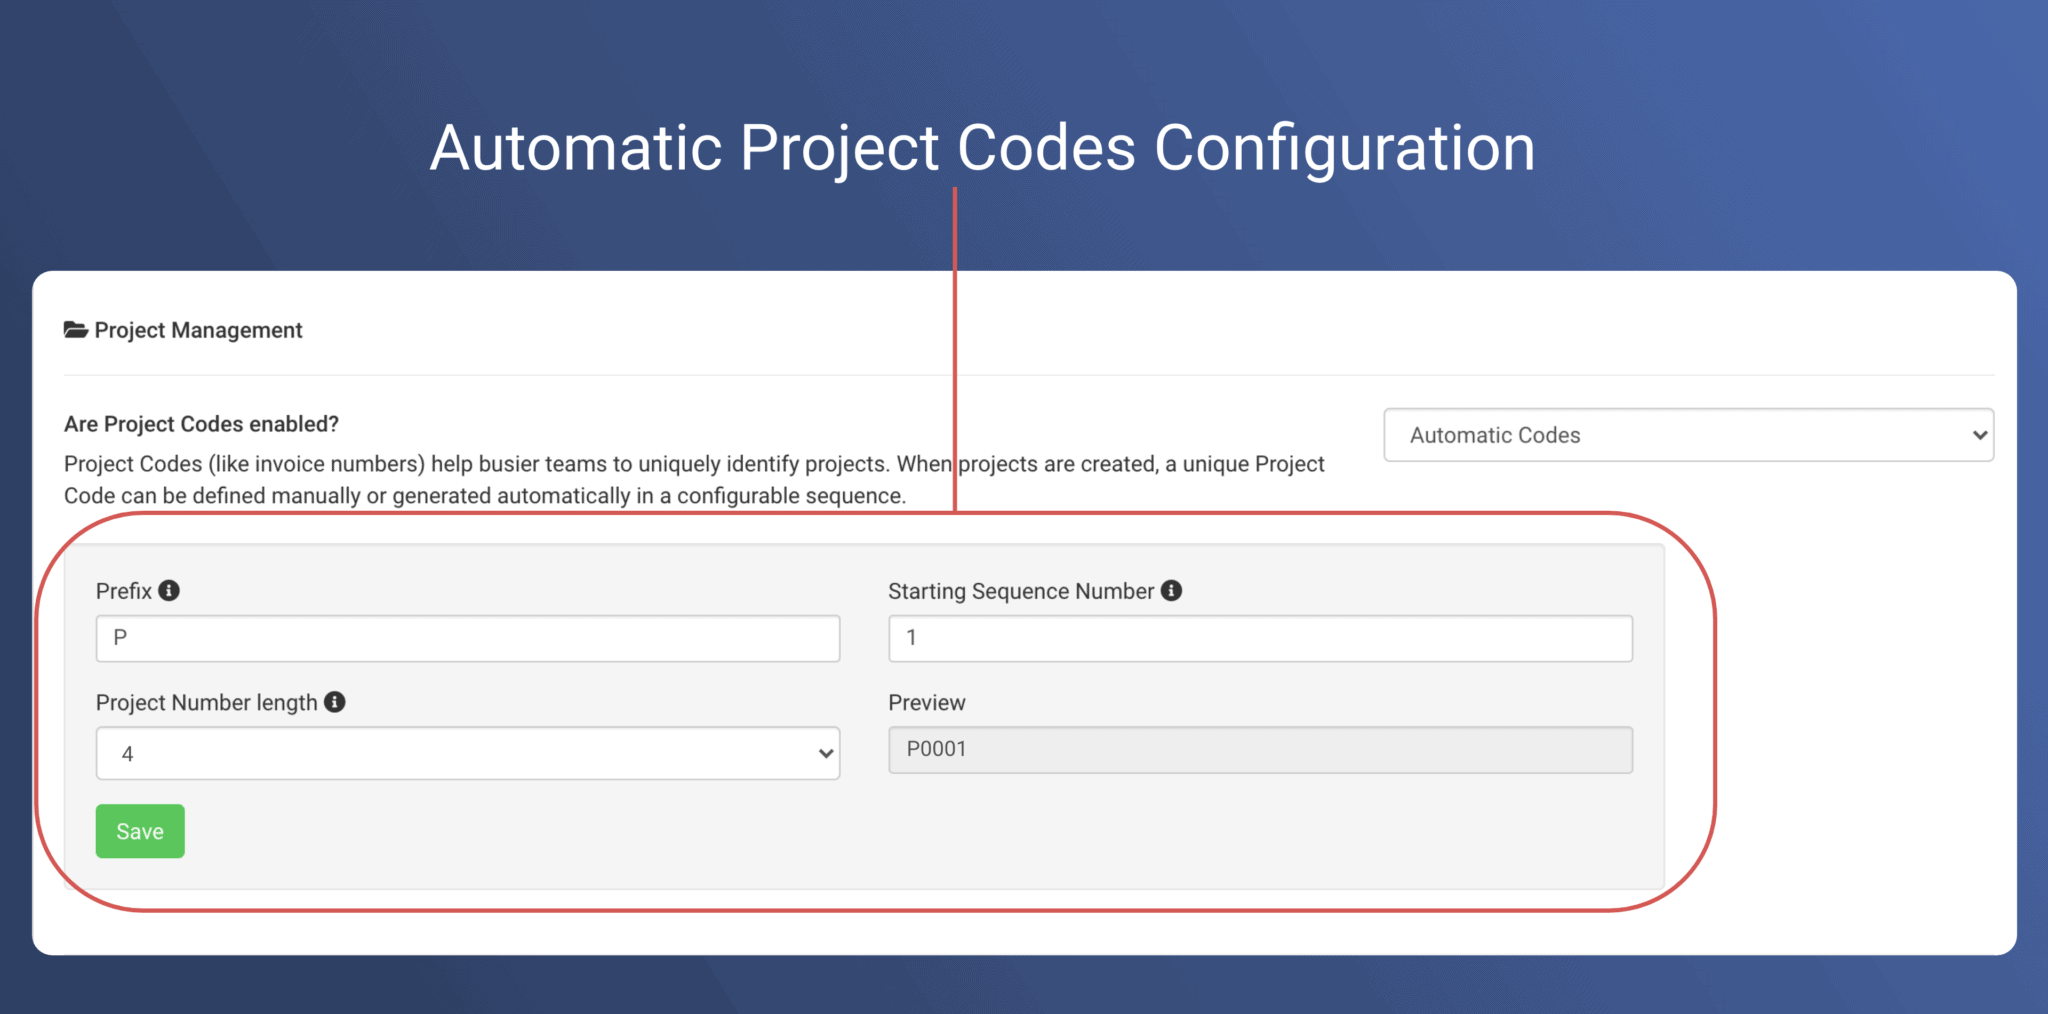Save the project code configuration
This screenshot has height=1014, width=2048.
[x=139, y=830]
